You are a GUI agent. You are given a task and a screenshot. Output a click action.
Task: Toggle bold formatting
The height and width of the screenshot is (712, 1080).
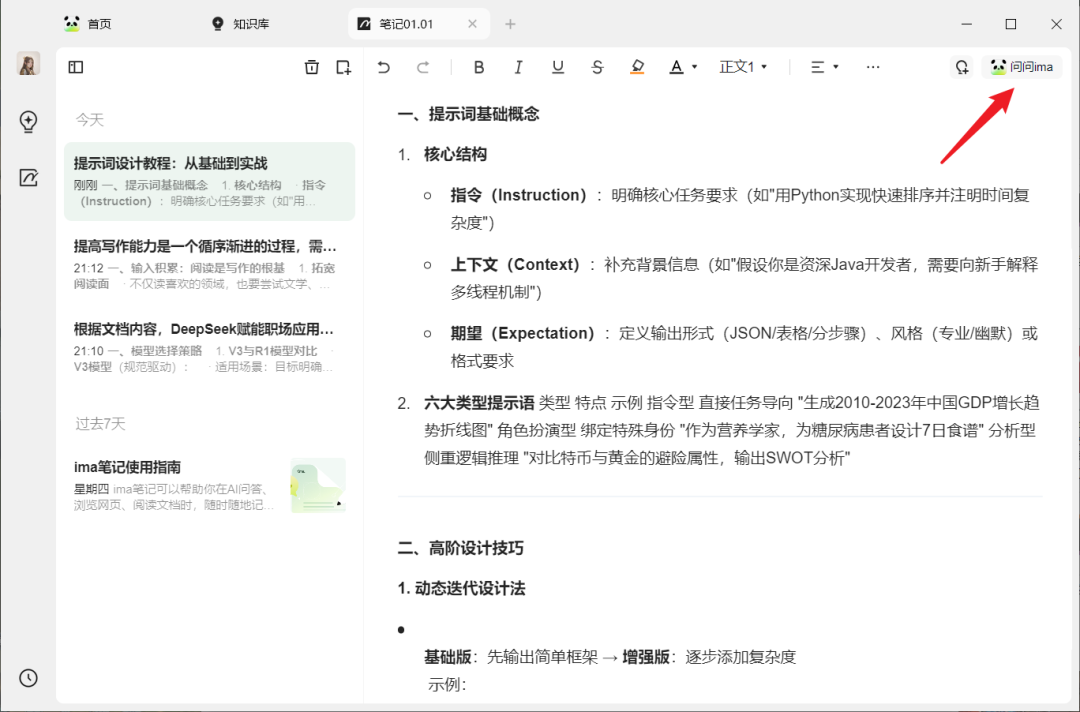tap(479, 66)
